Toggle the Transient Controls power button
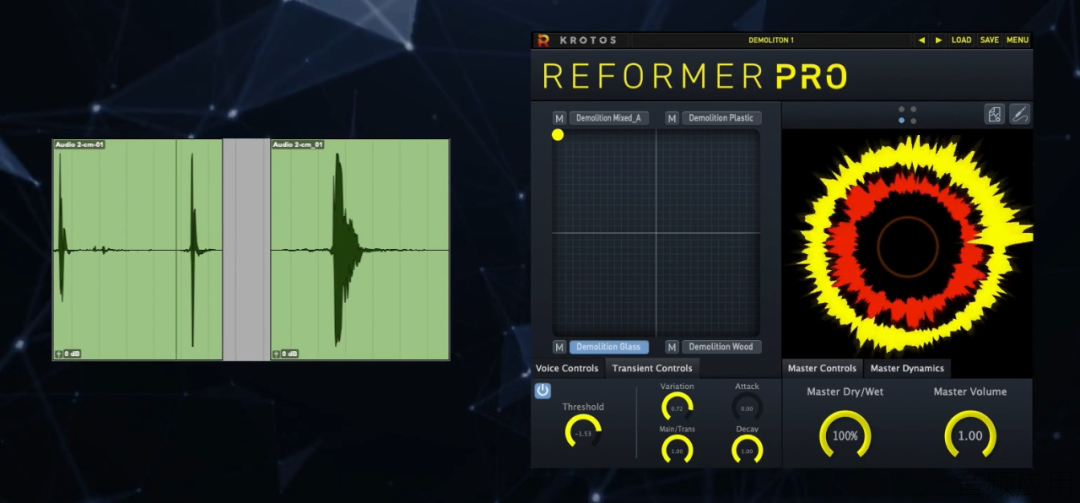The width and height of the screenshot is (1080, 503). 543,391
